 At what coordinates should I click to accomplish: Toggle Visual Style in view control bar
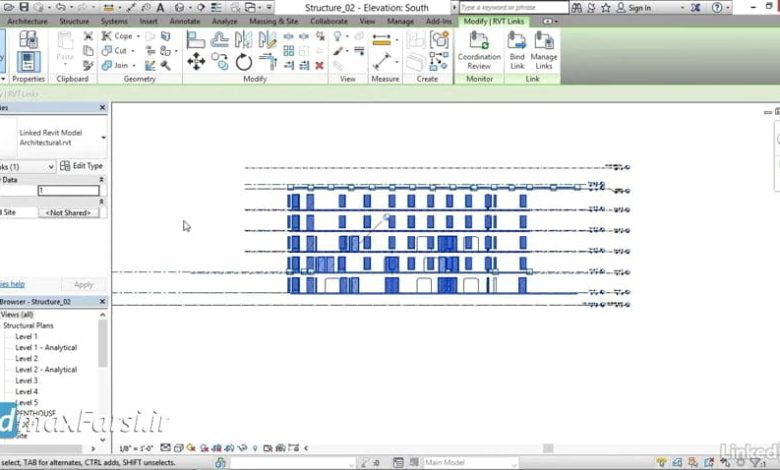pyautogui.click(x=179, y=448)
